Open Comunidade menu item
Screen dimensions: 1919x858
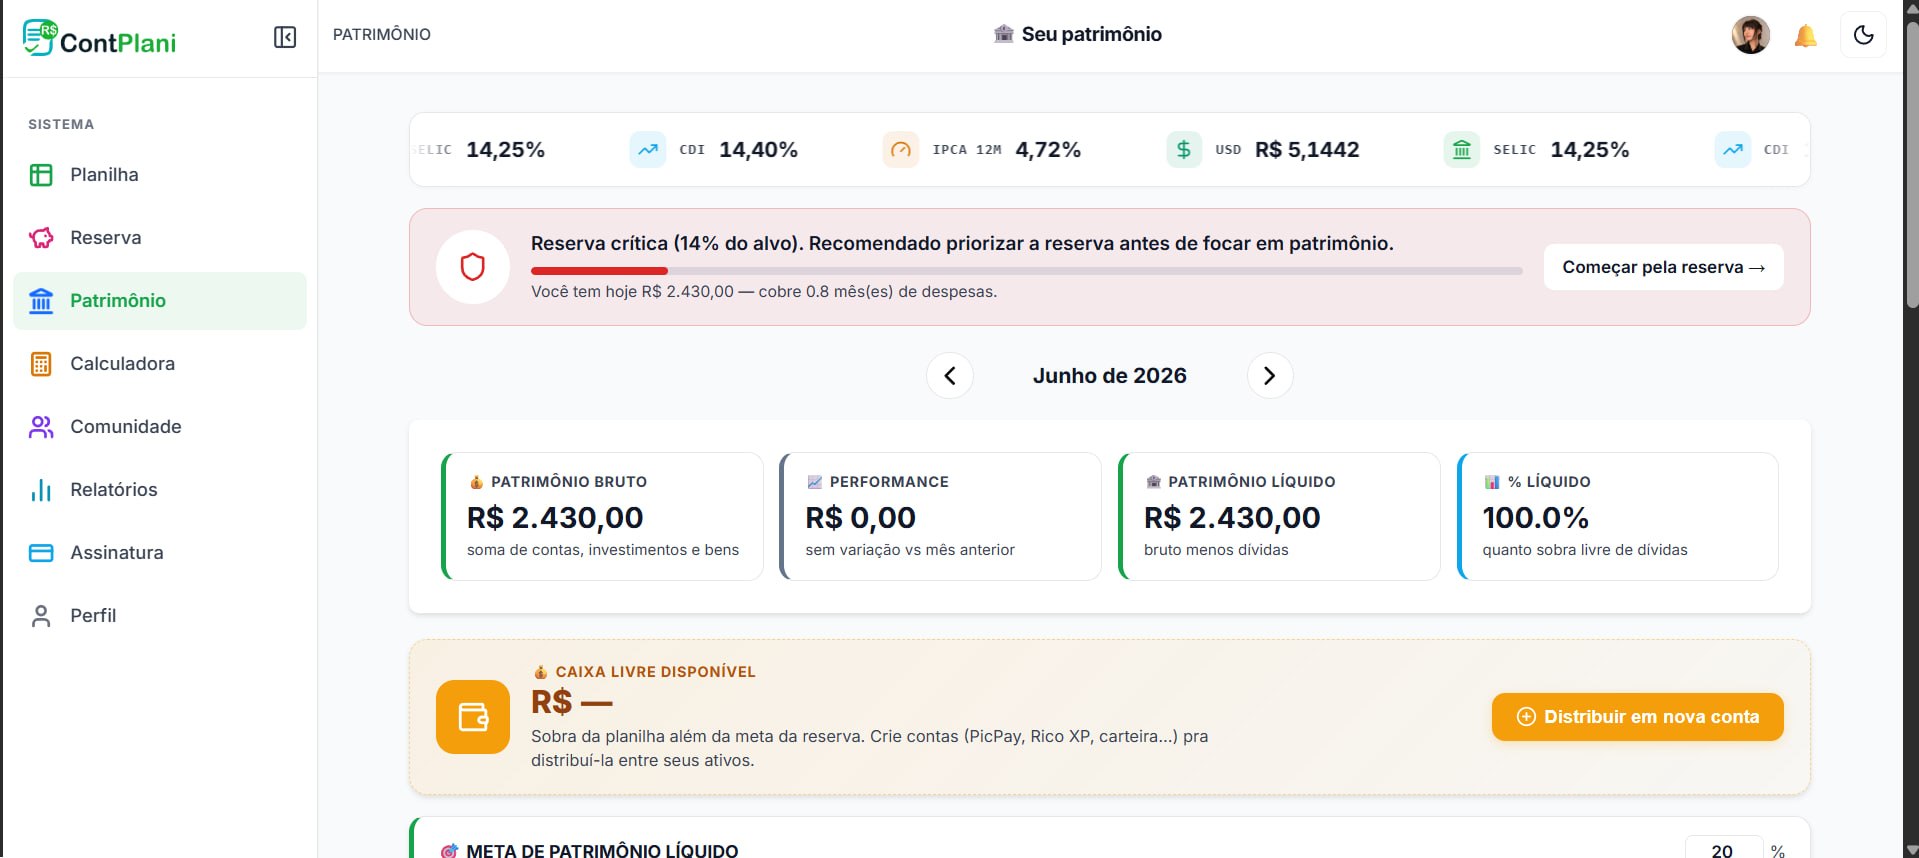coord(160,427)
